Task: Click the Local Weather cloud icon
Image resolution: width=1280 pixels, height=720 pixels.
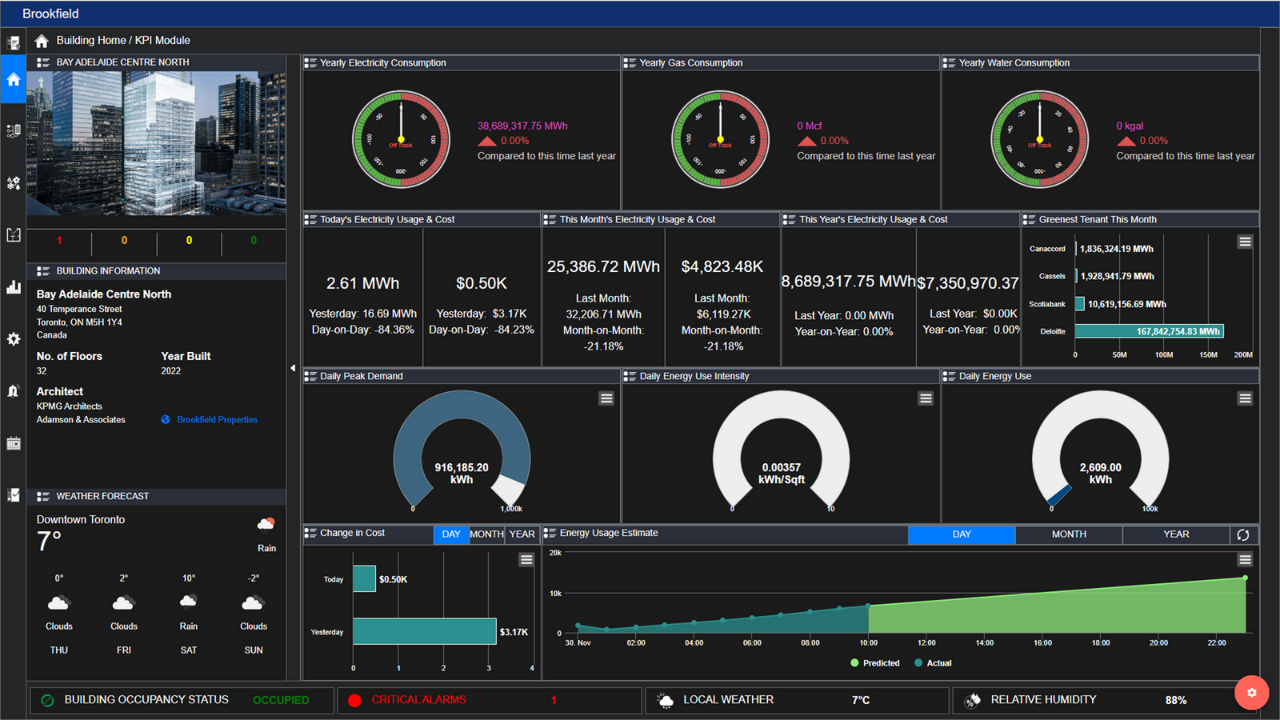Action: click(x=665, y=701)
